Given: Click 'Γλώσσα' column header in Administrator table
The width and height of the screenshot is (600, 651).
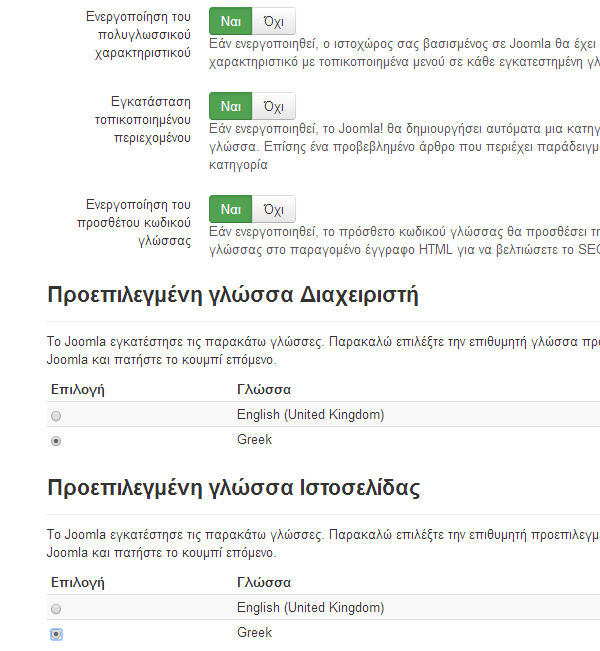Looking at the screenshot, I should pos(264,389).
